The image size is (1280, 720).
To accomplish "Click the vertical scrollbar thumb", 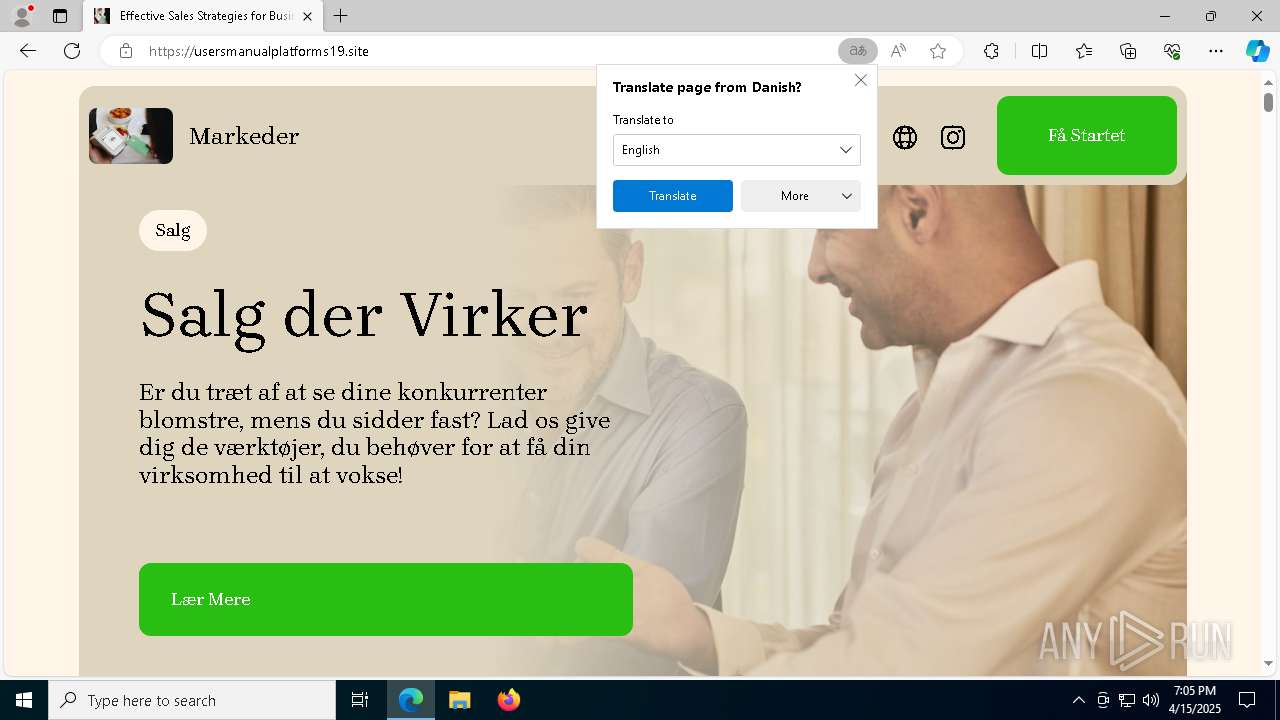I will coord(1268,102).
